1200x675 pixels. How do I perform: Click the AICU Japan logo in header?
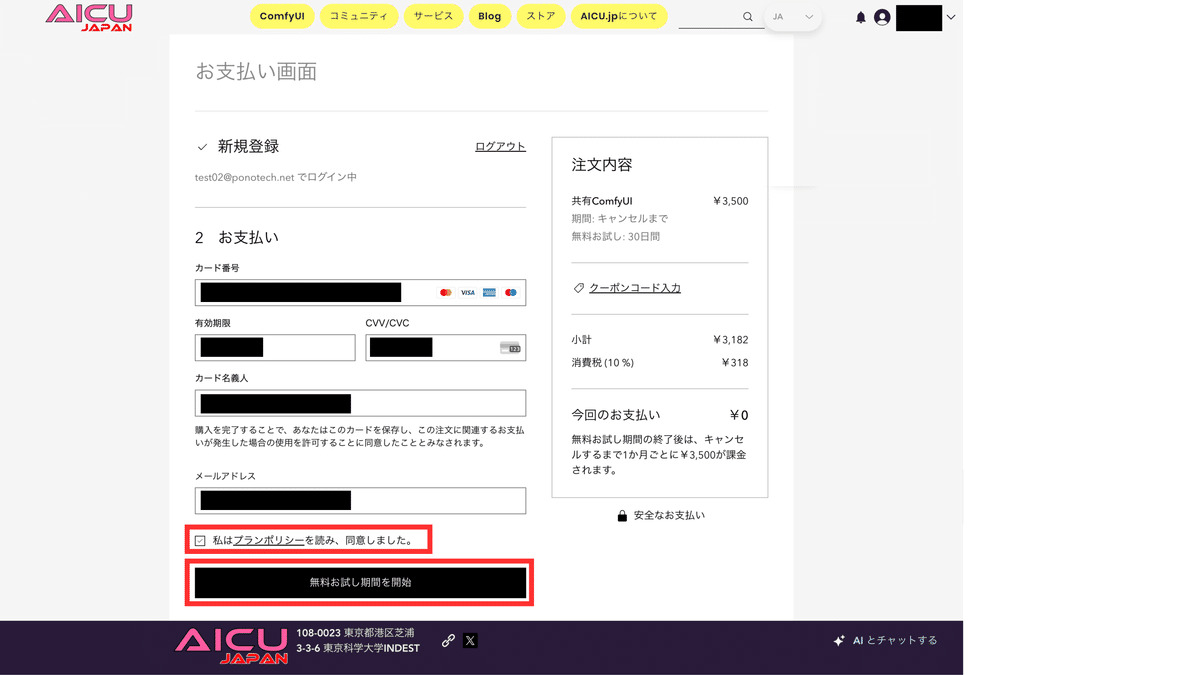pyautogui.click(x=89, y=17)
